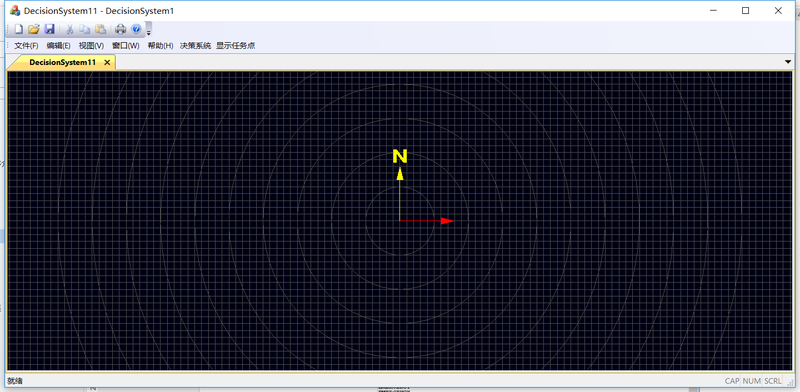Open the 编辑(E) menu
This screenshot has height=392, width=800.
59,45
